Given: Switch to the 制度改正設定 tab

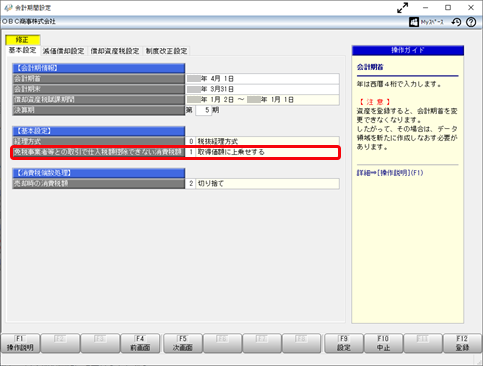Looking at the screenshot, I should 166,51.
